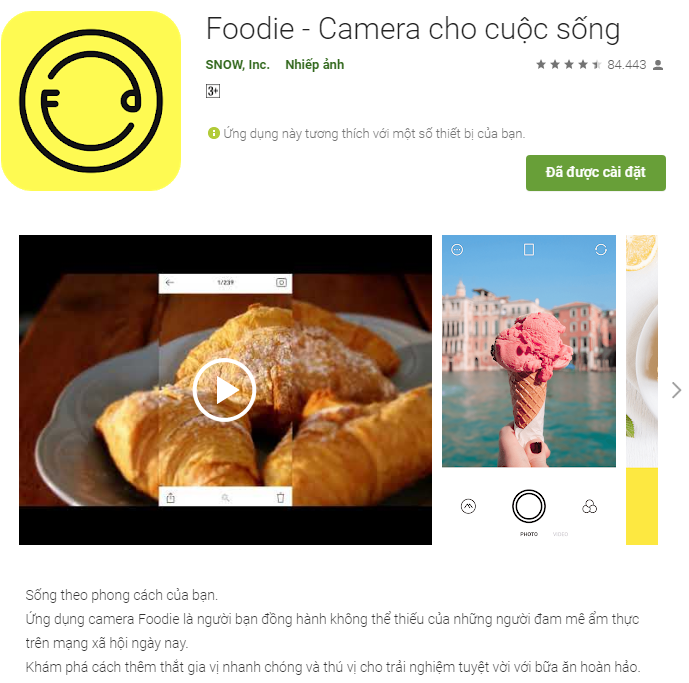Click the 84.443 reviews count

tap(627, 65)
